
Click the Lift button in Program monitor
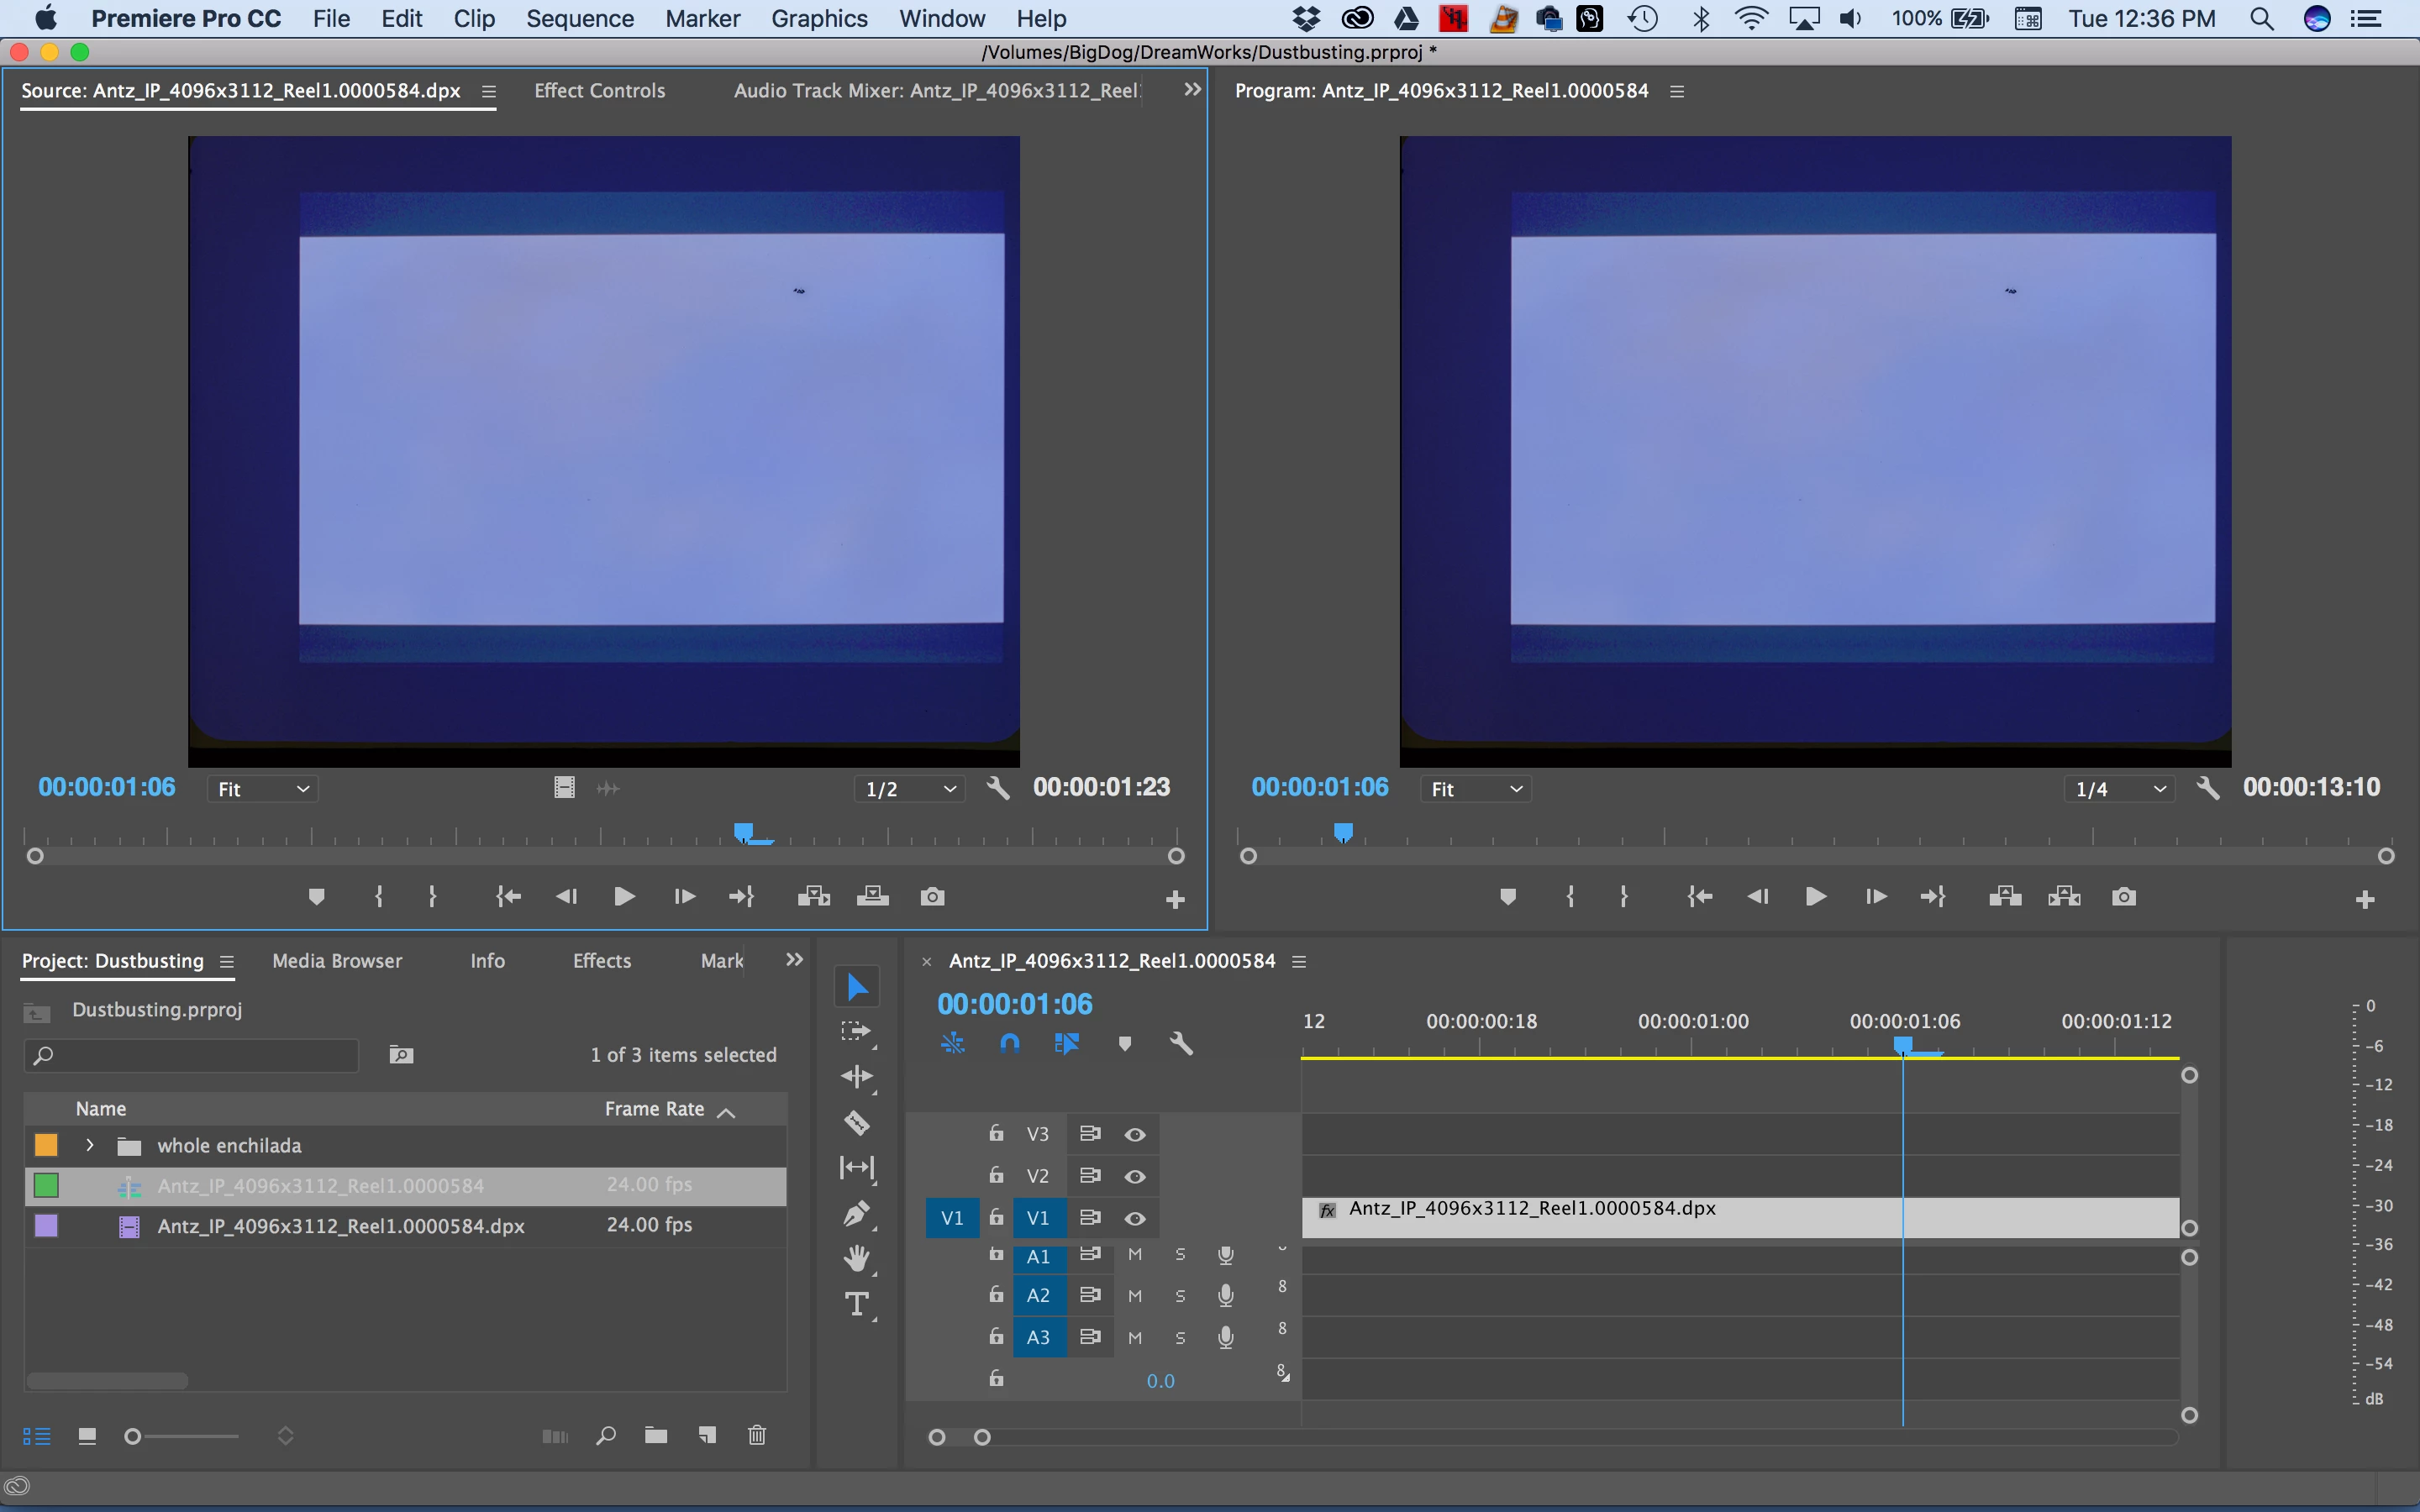coord(2005,897)
